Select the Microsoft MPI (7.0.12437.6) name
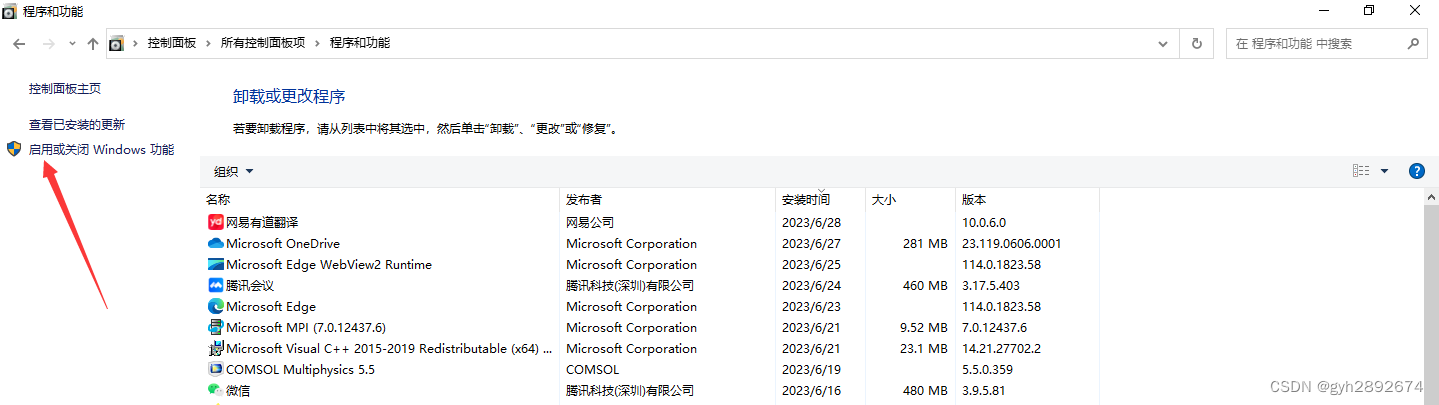This screenshot has width=1439, height=405. tap(306, 327)
